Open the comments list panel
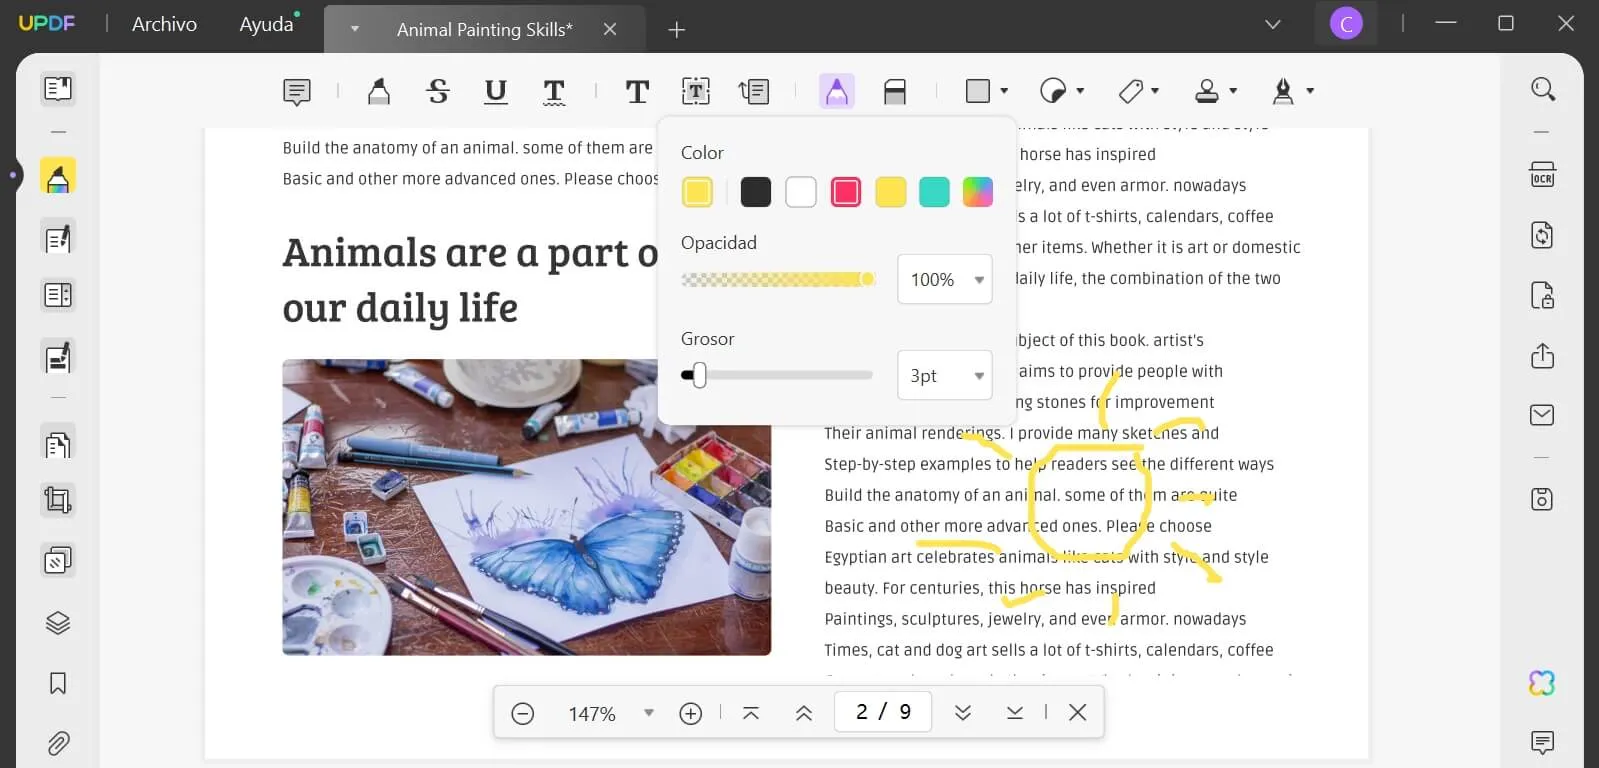 (x=1543, y=742)
